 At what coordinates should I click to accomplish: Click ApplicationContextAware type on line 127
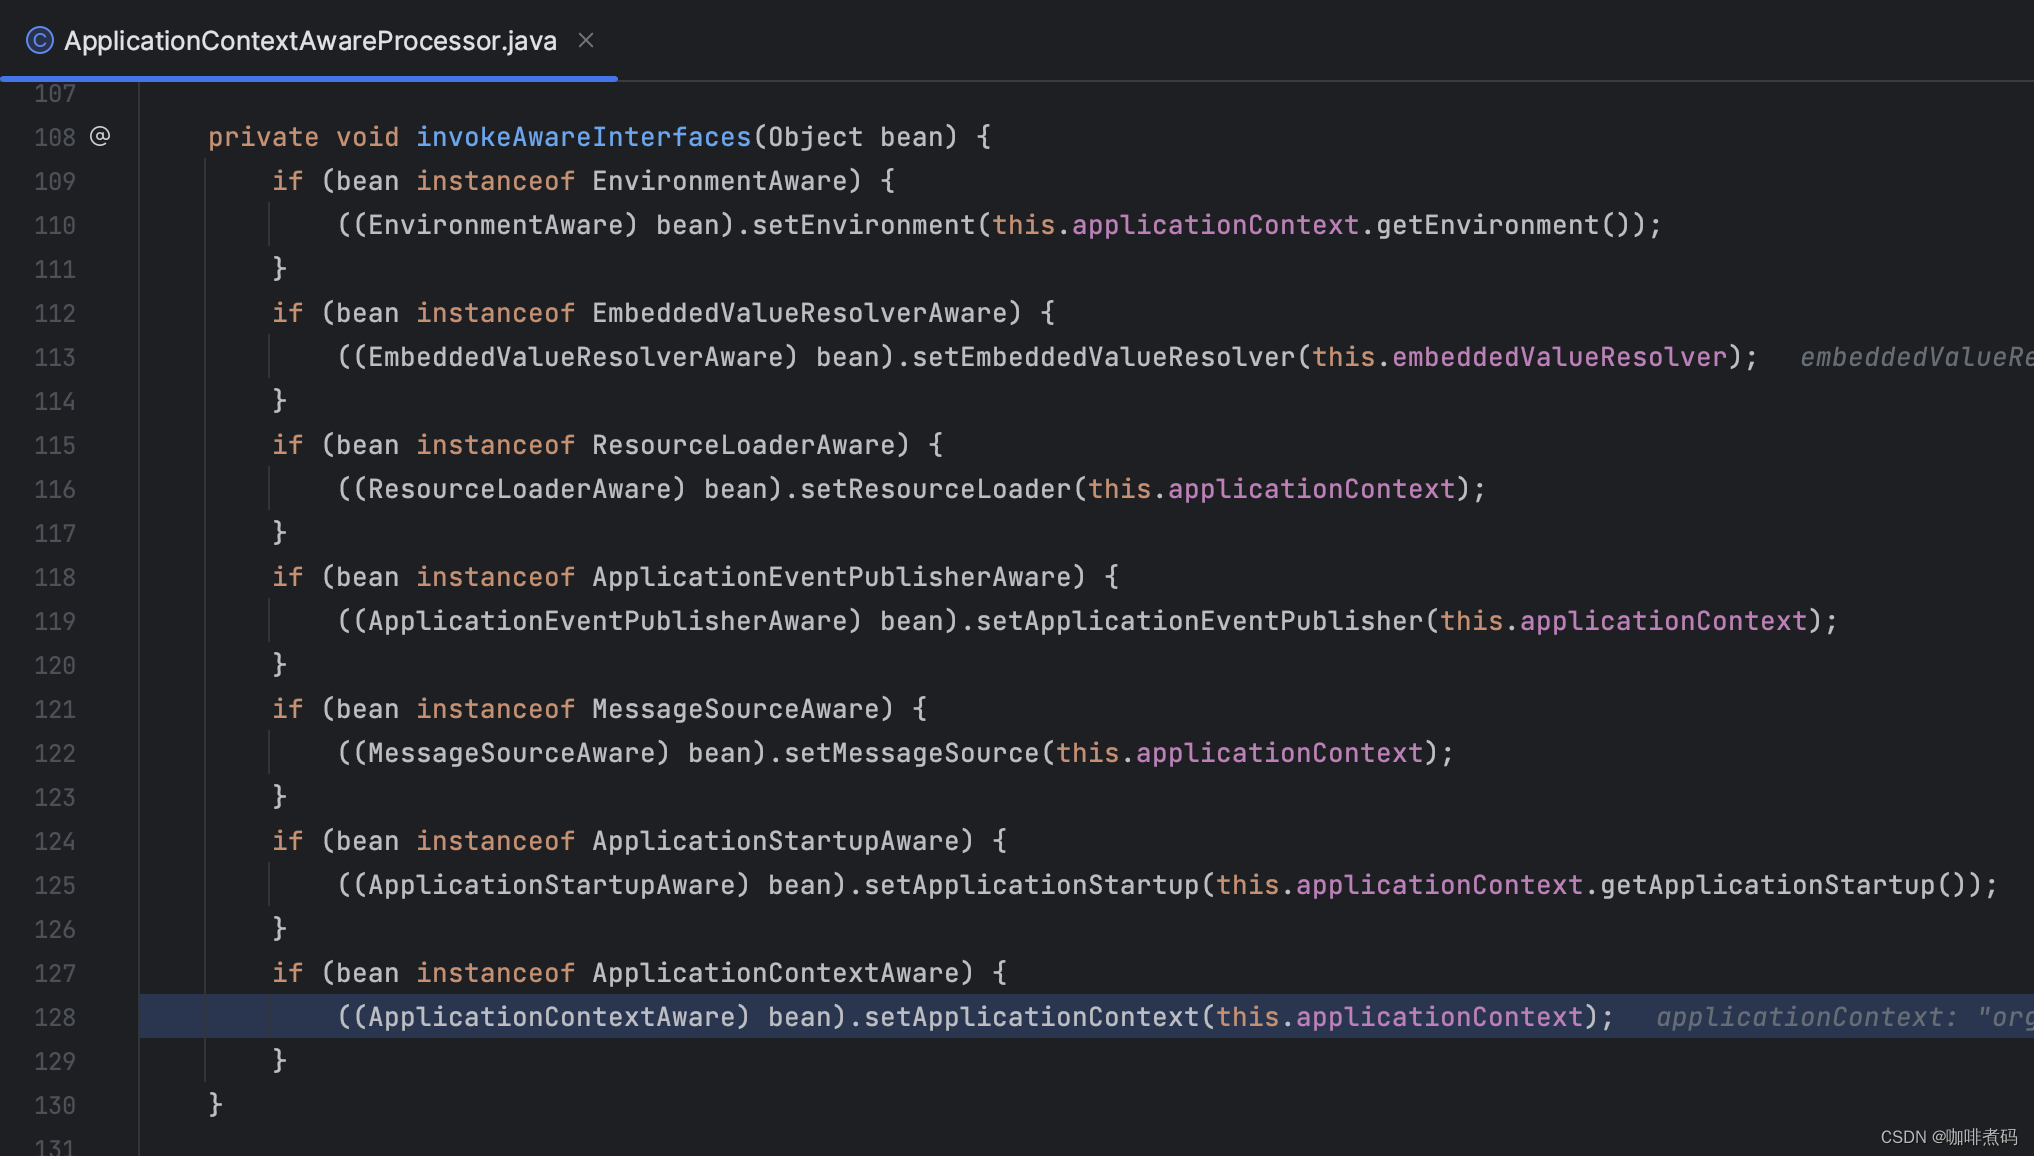[776, 973]
